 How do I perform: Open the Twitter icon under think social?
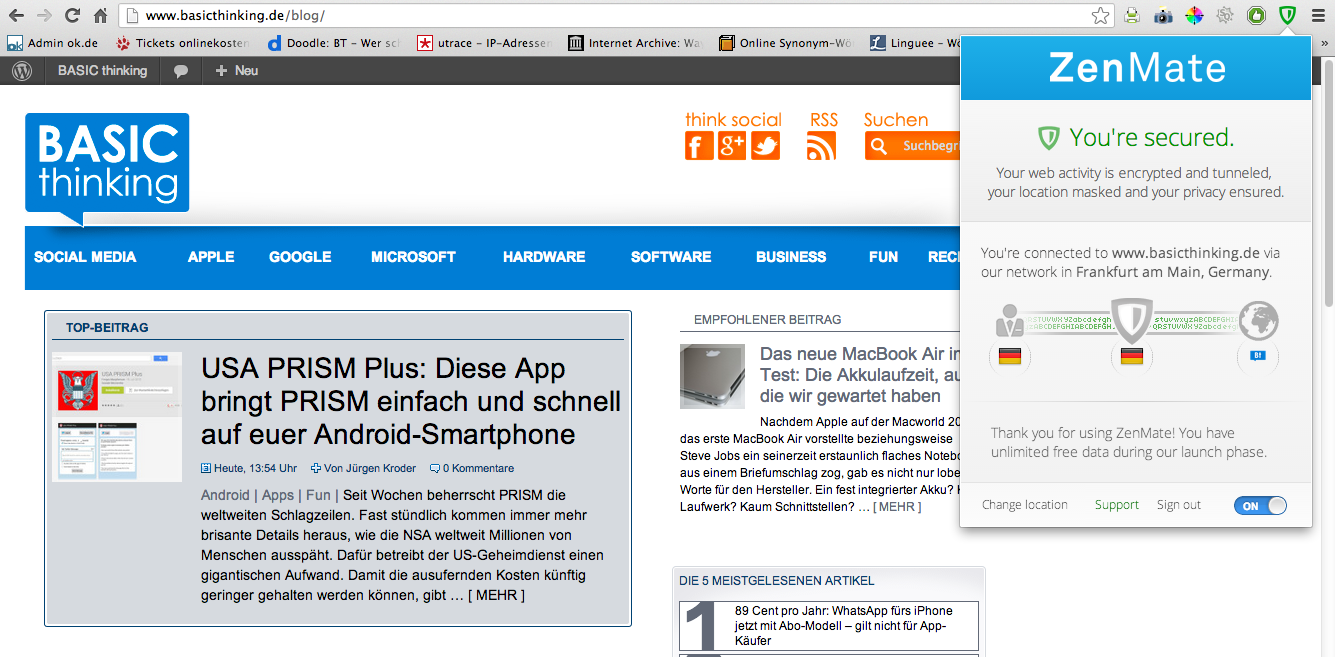pos(765,146)
